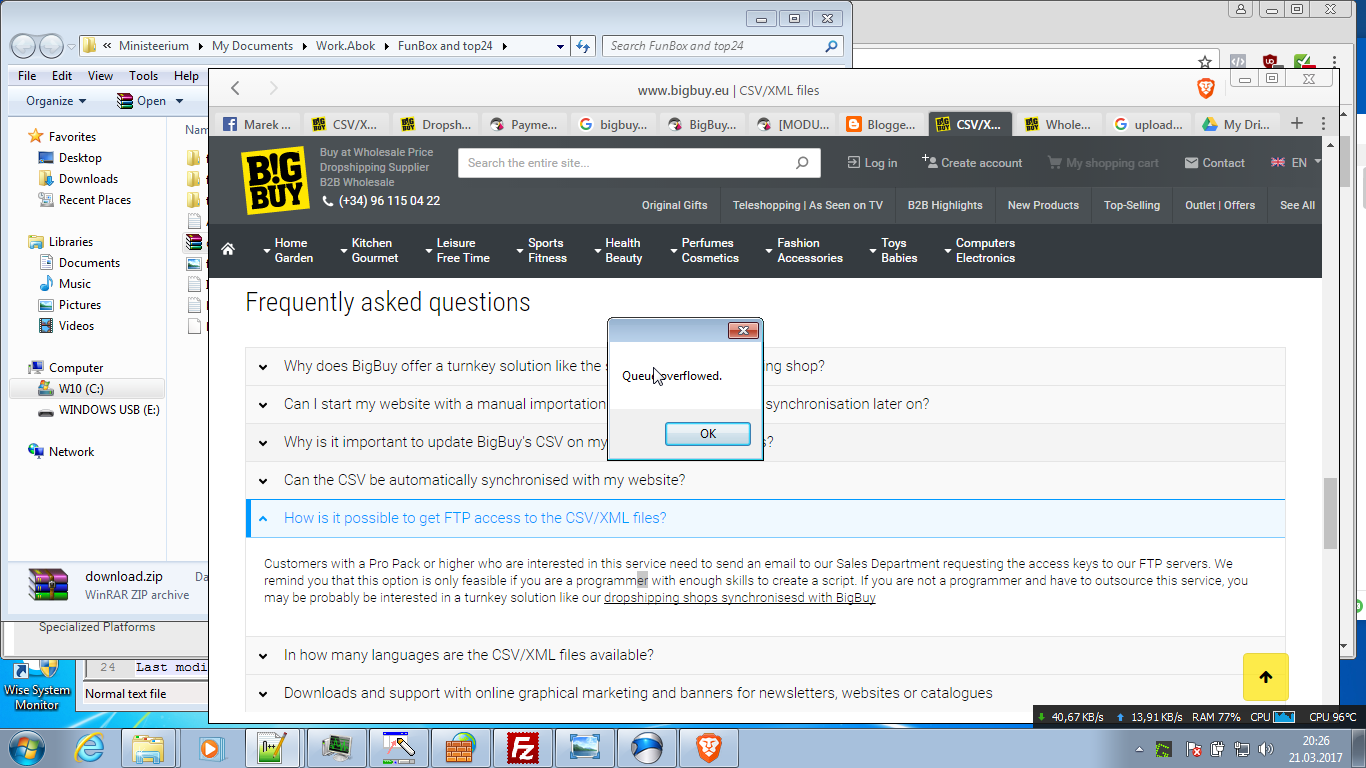Click the taskbar clock showing 20:26
The image size is (1366, 768).
click(x=1317, y=749)
